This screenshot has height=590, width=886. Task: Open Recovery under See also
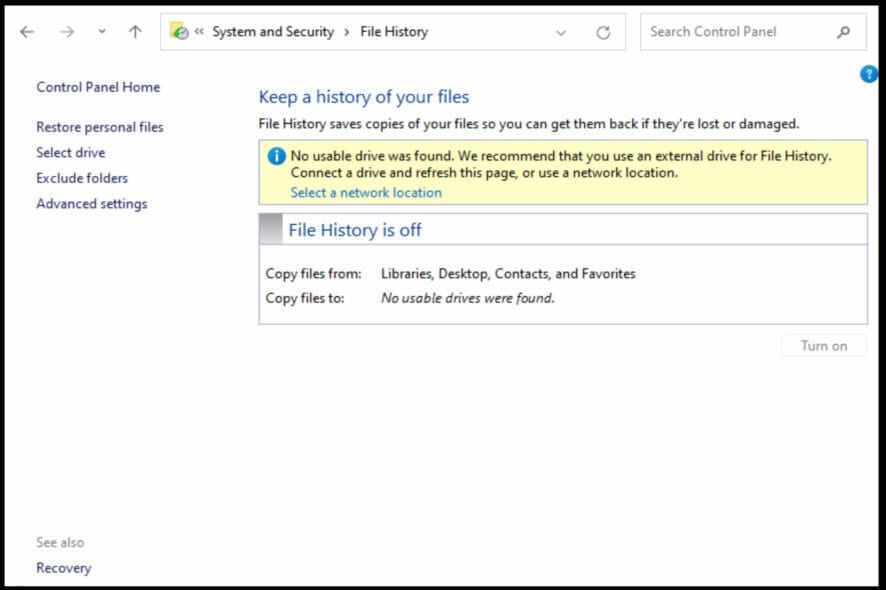[x=63, y=567]
